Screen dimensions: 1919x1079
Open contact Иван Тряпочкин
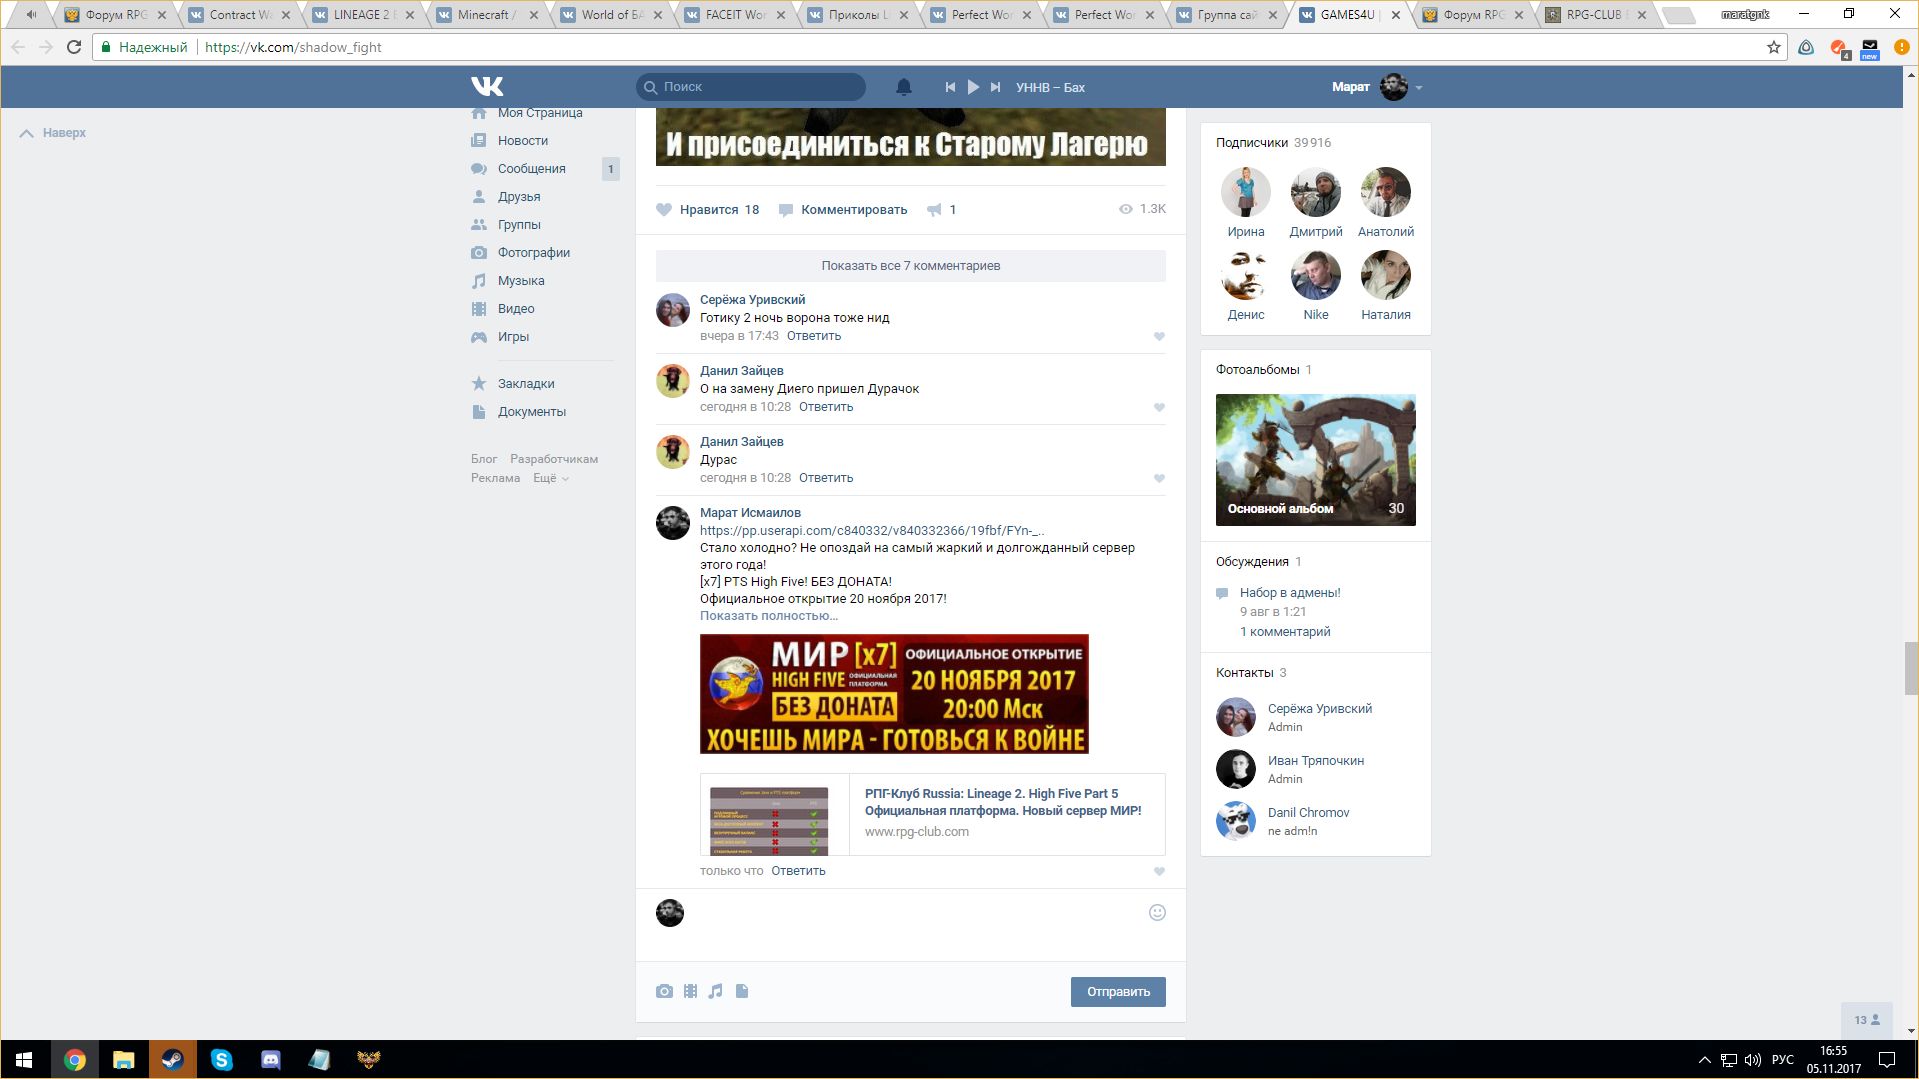click(x=1316, y=761)
